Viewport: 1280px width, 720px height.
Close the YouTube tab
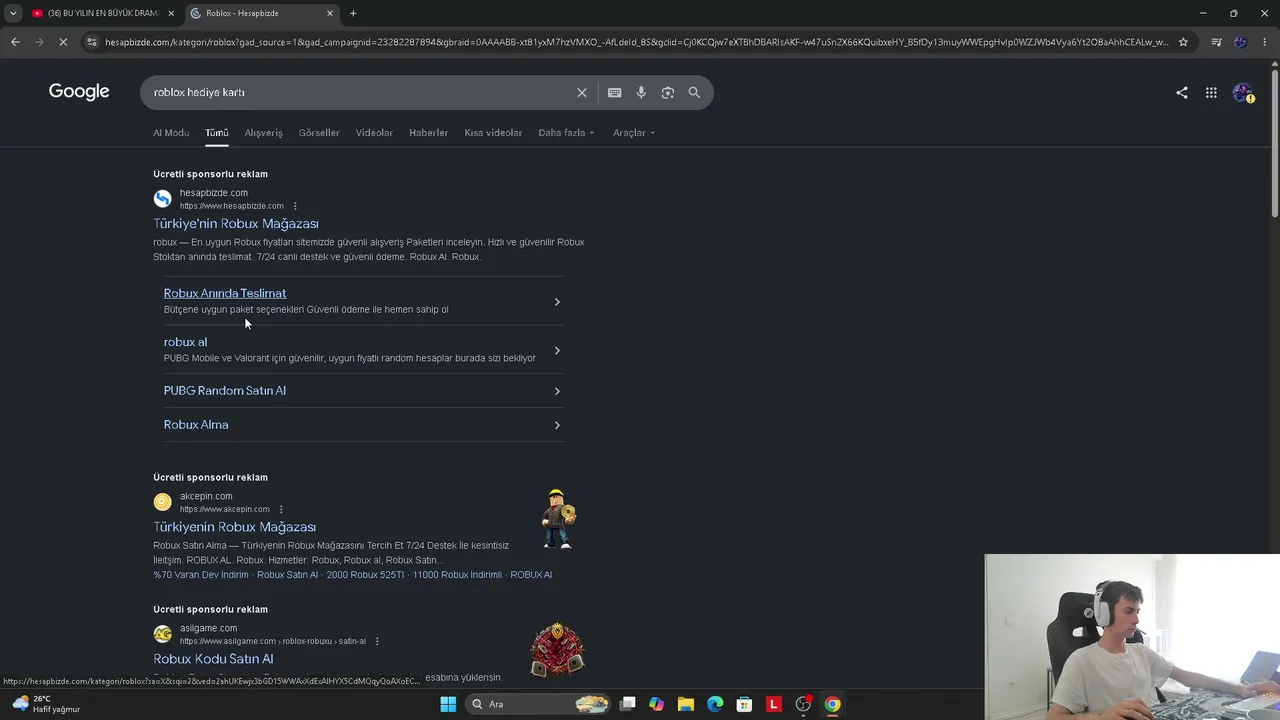(171, 13)
